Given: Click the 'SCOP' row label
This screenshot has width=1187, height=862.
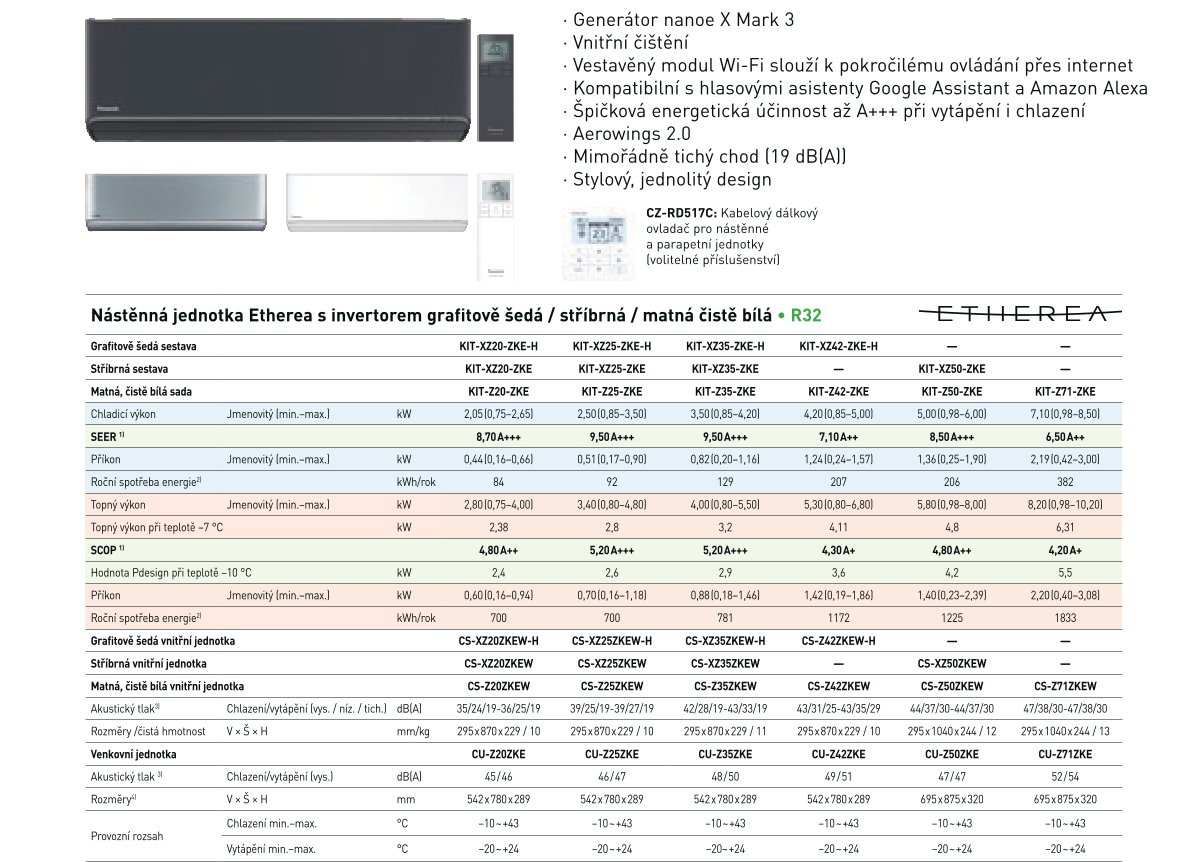Looking at the screenshot, I should (x=107, y=550).
